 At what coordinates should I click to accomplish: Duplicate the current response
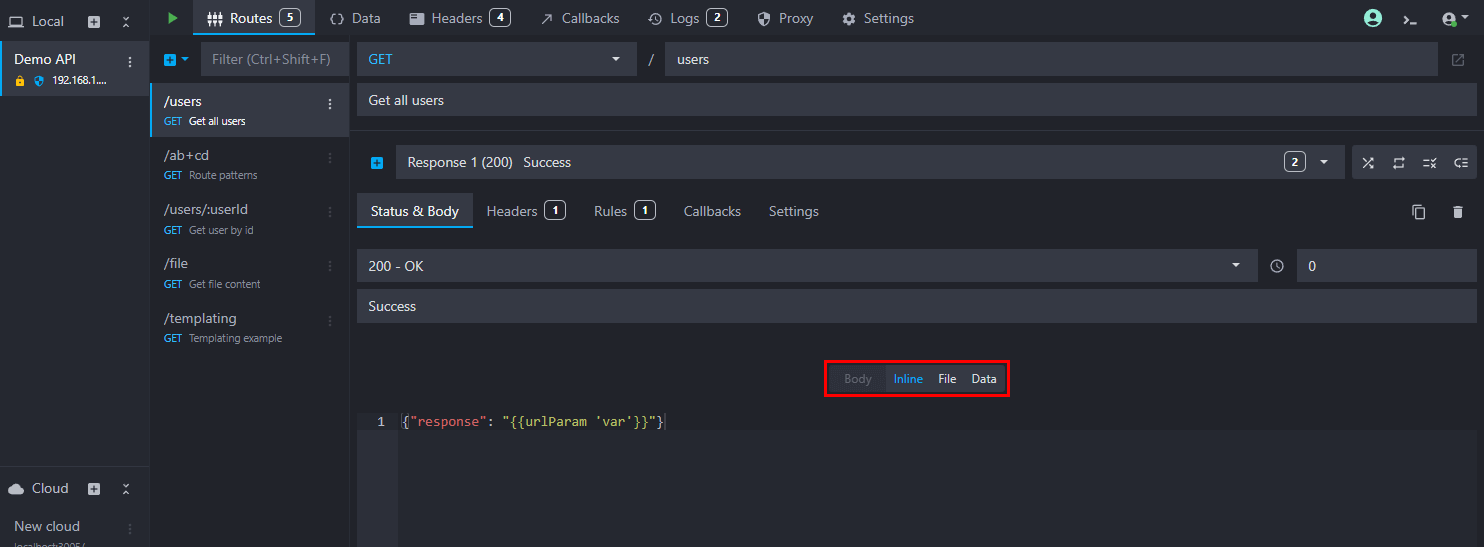tap(1418, 212)
